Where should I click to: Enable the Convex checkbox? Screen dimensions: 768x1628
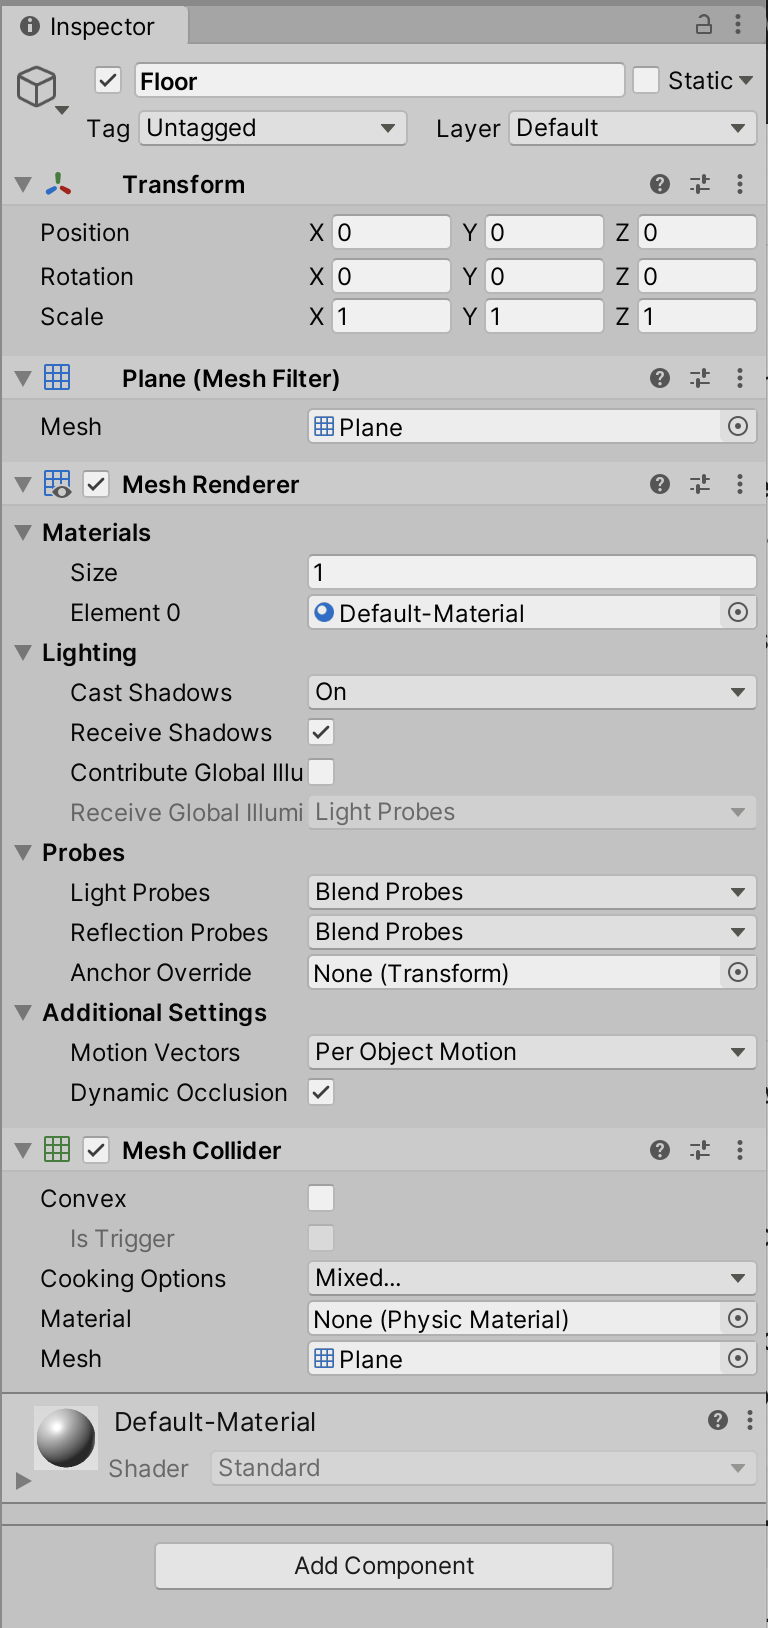(x=321, y=1198)
